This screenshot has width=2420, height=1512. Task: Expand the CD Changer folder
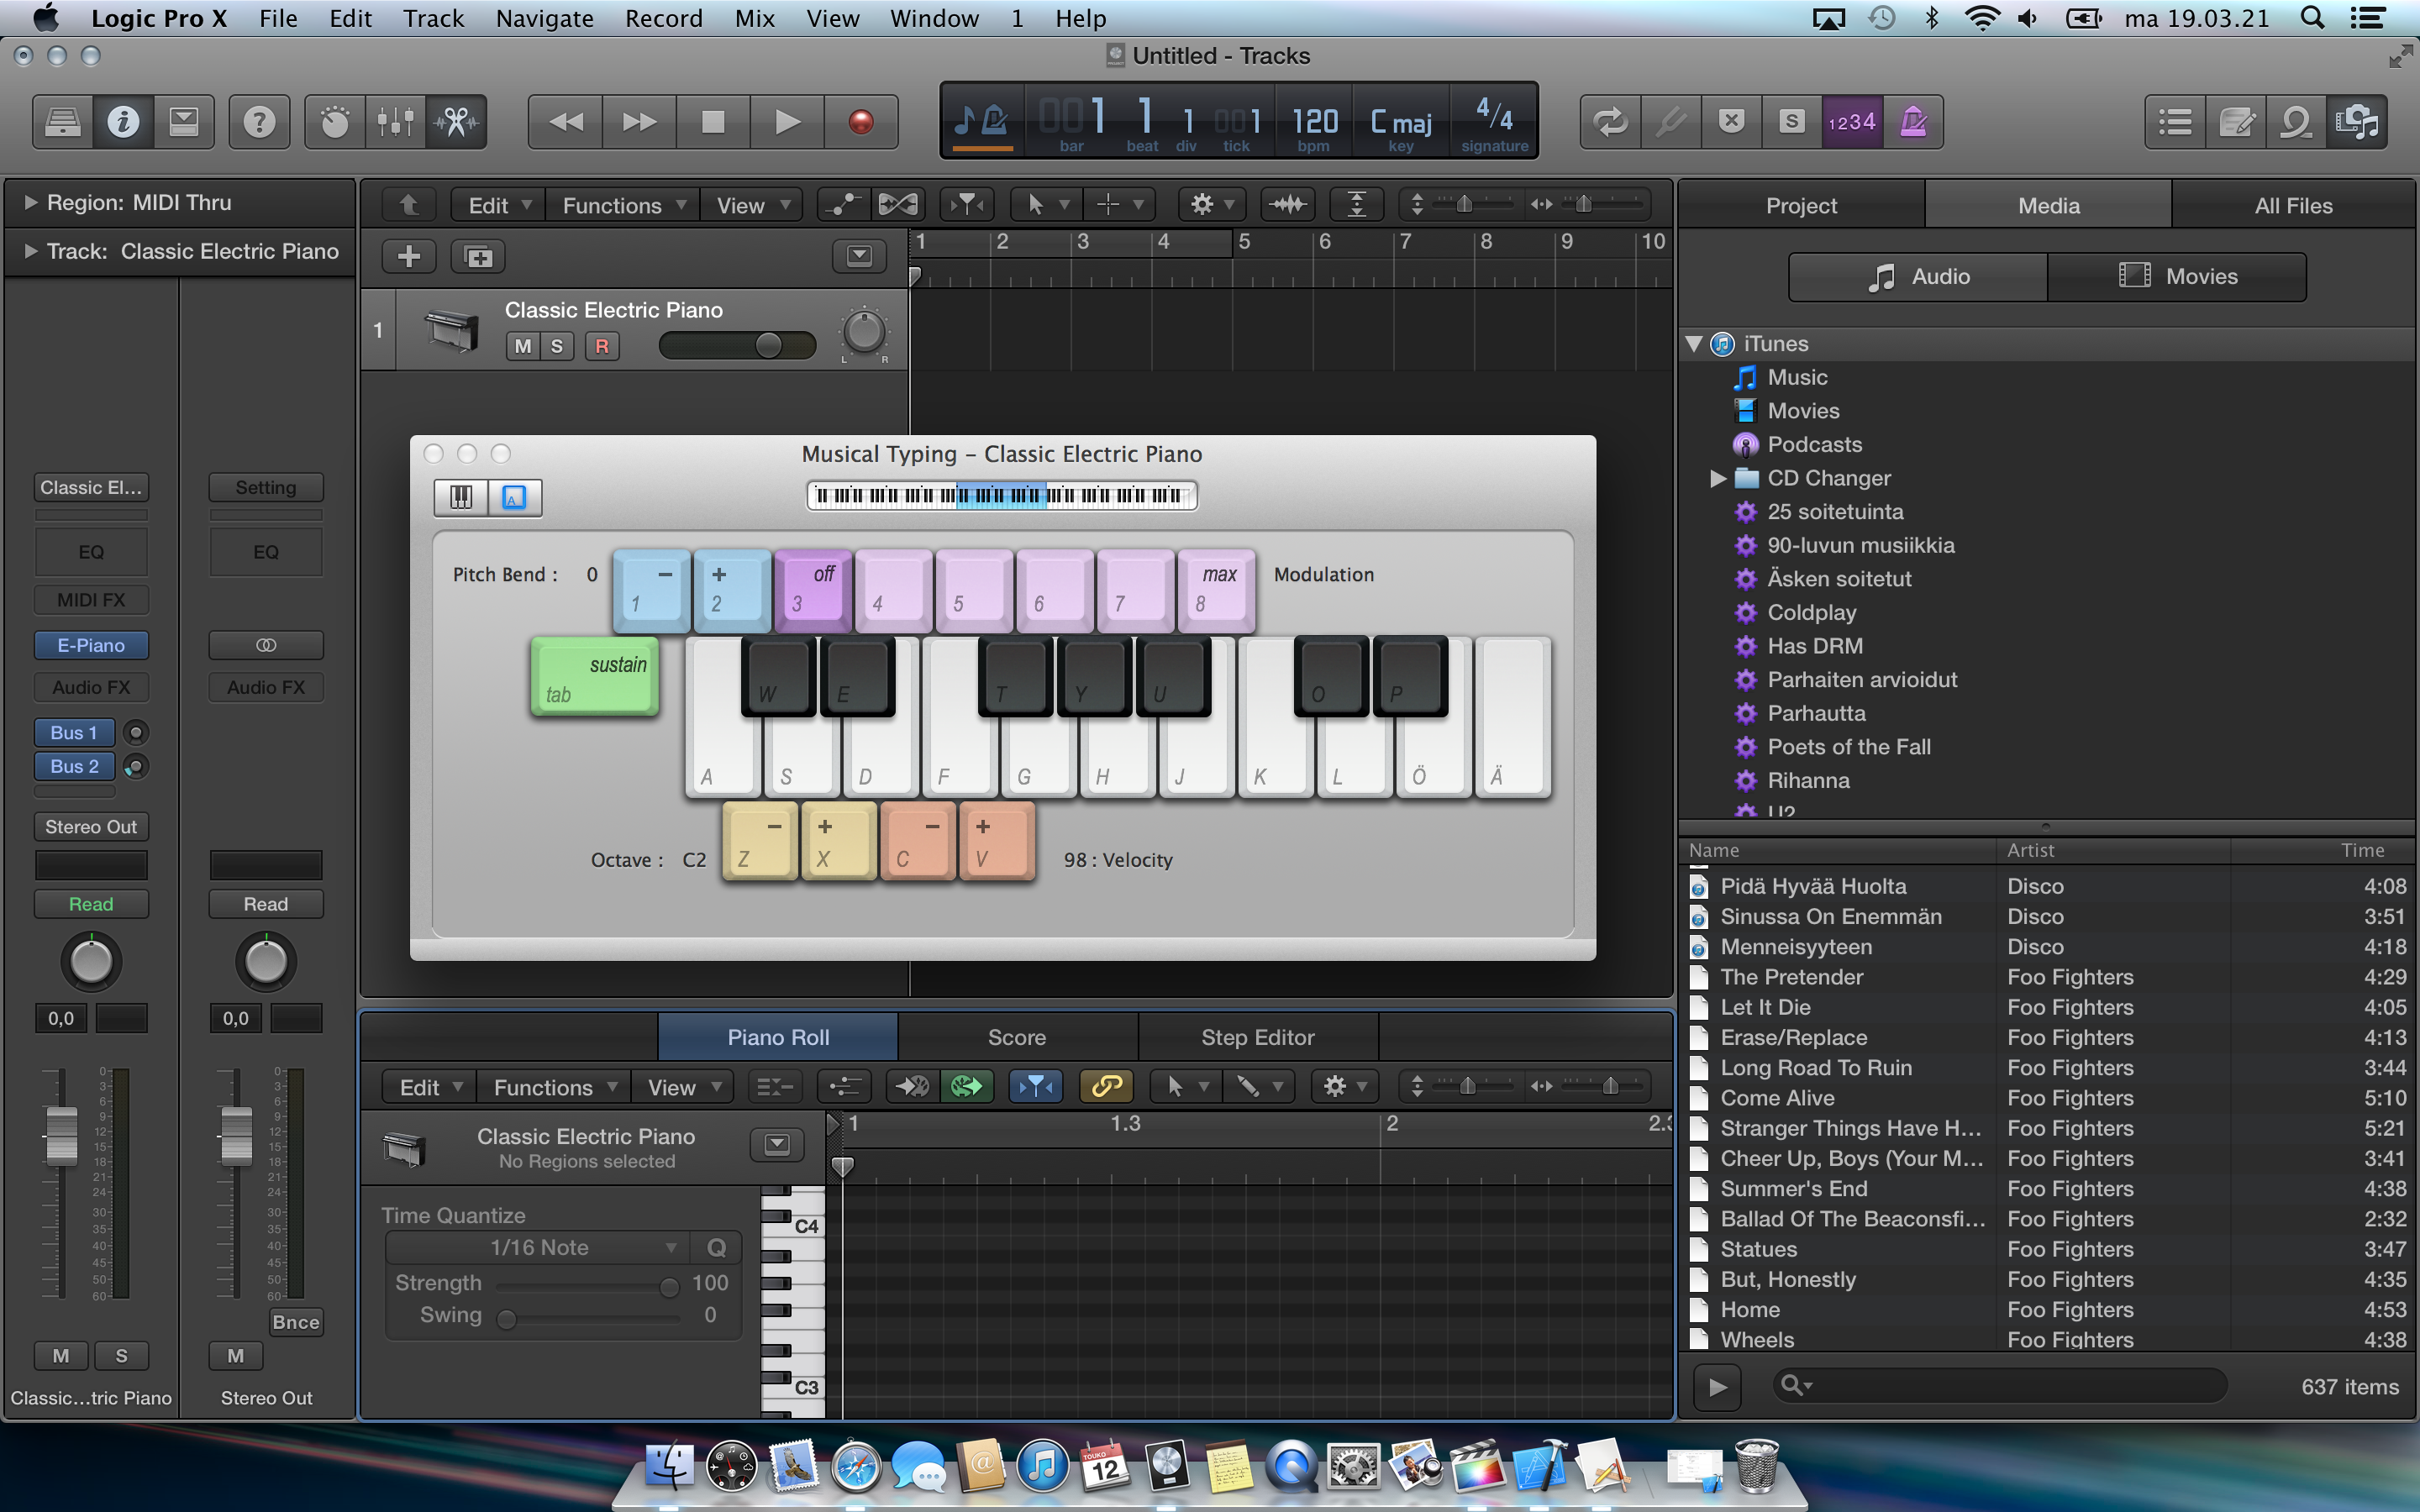click(1718, 478)
